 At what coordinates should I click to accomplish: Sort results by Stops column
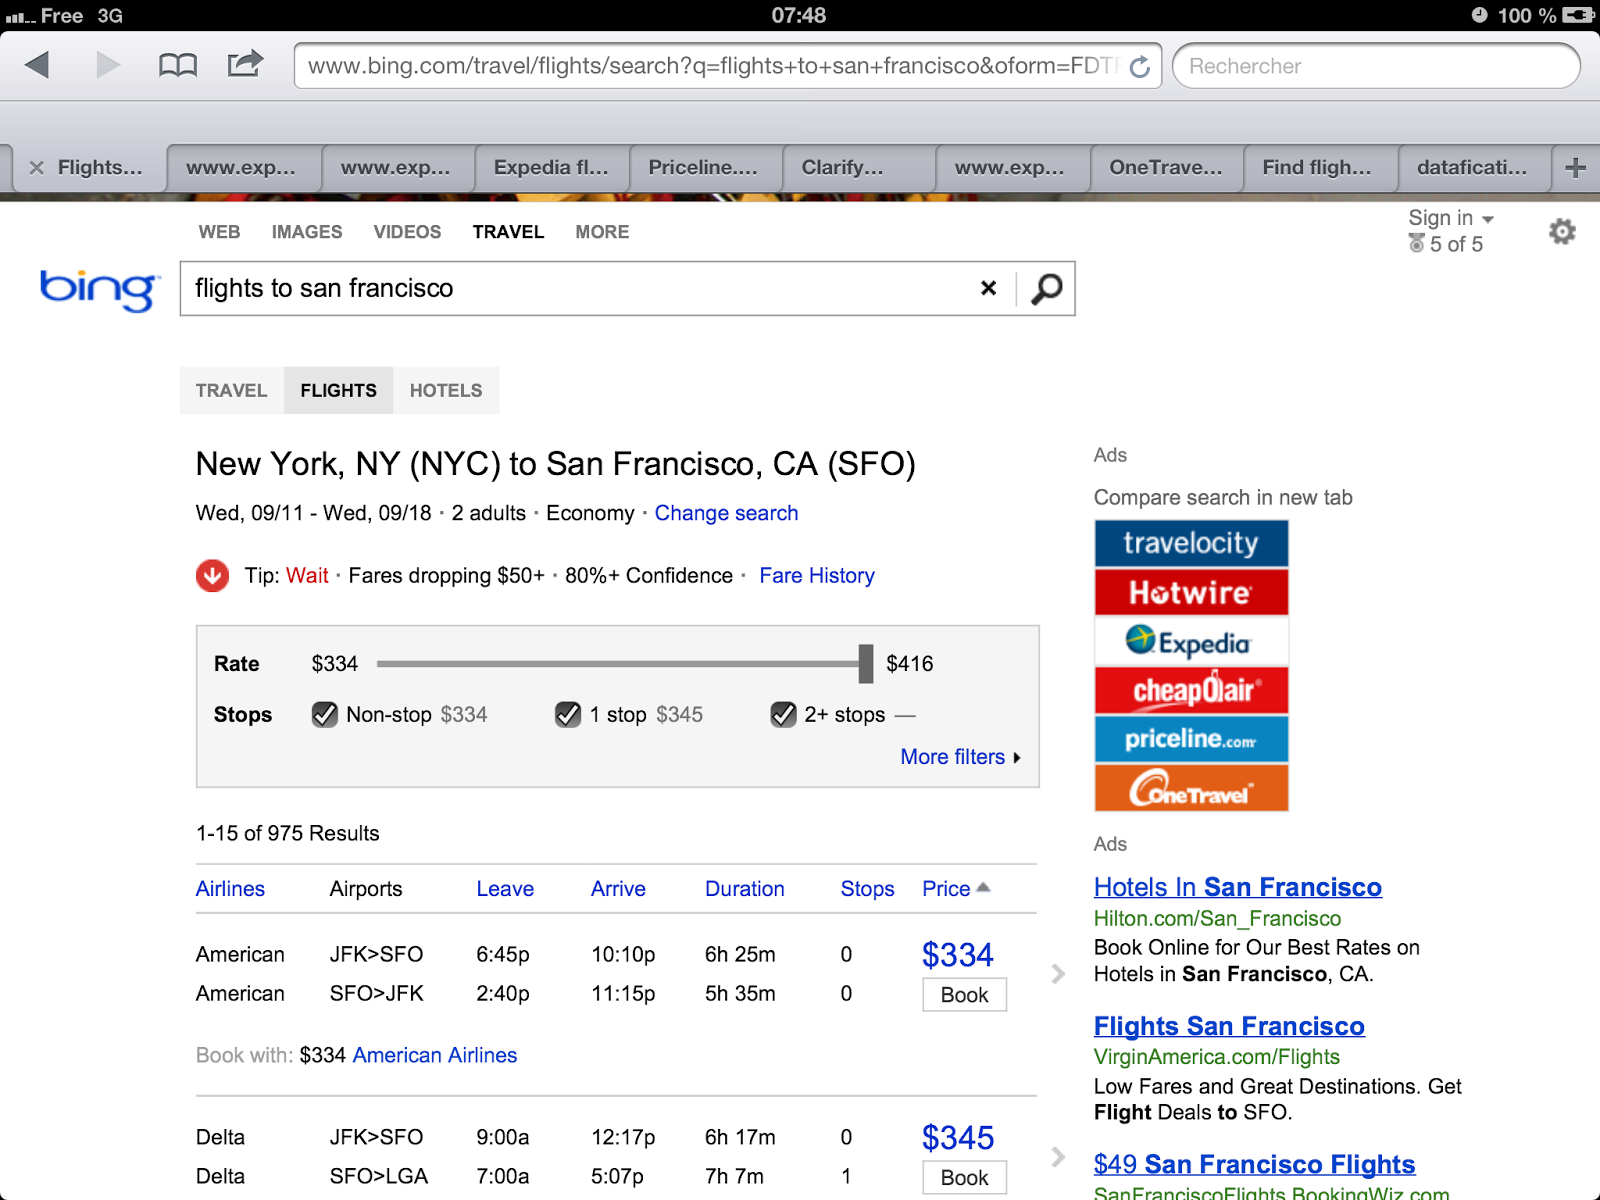[867, 889]
